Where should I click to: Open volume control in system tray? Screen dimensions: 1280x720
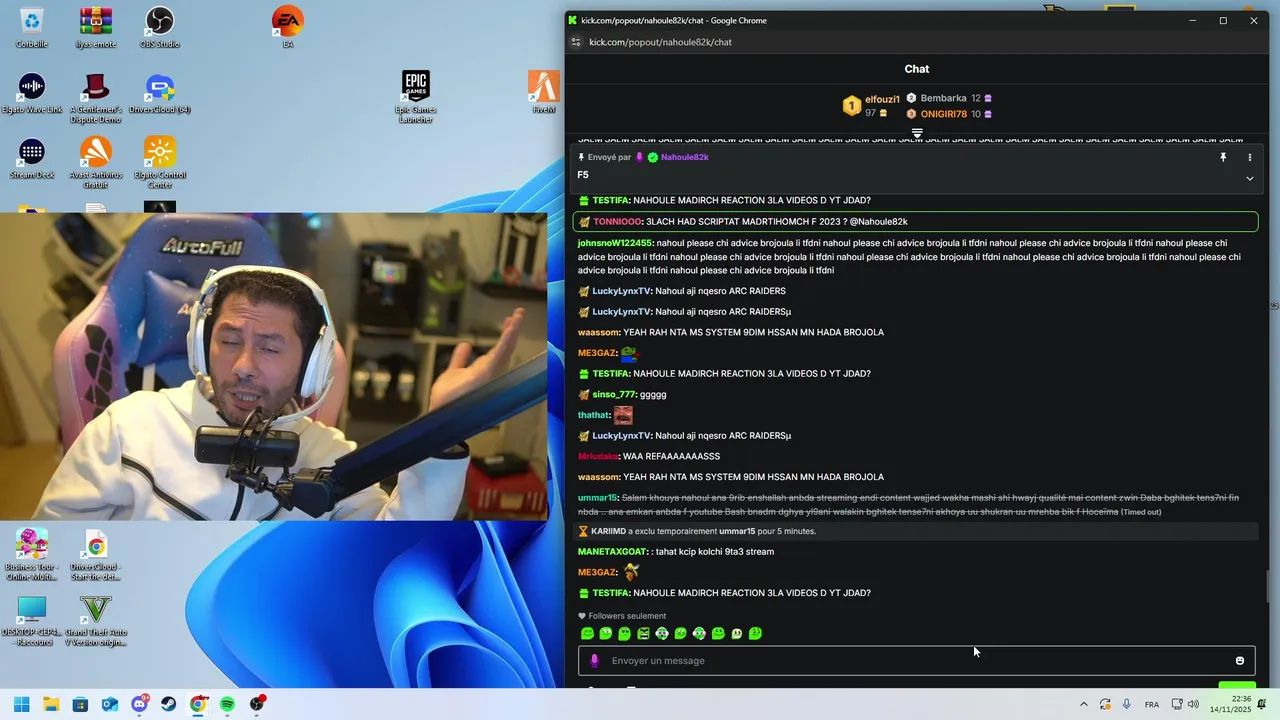point(1193,704)
